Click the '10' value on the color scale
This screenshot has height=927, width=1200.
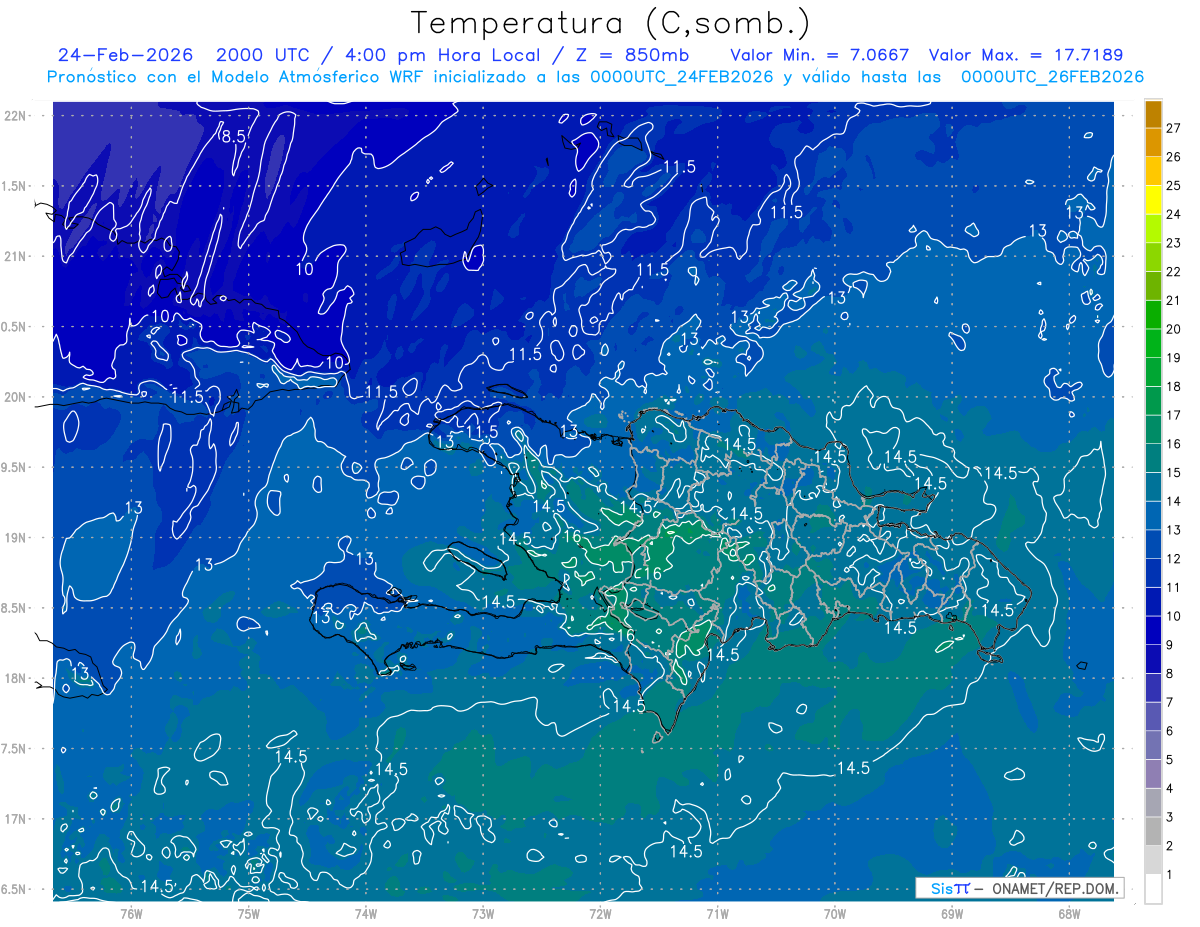tap(1174, 616)
